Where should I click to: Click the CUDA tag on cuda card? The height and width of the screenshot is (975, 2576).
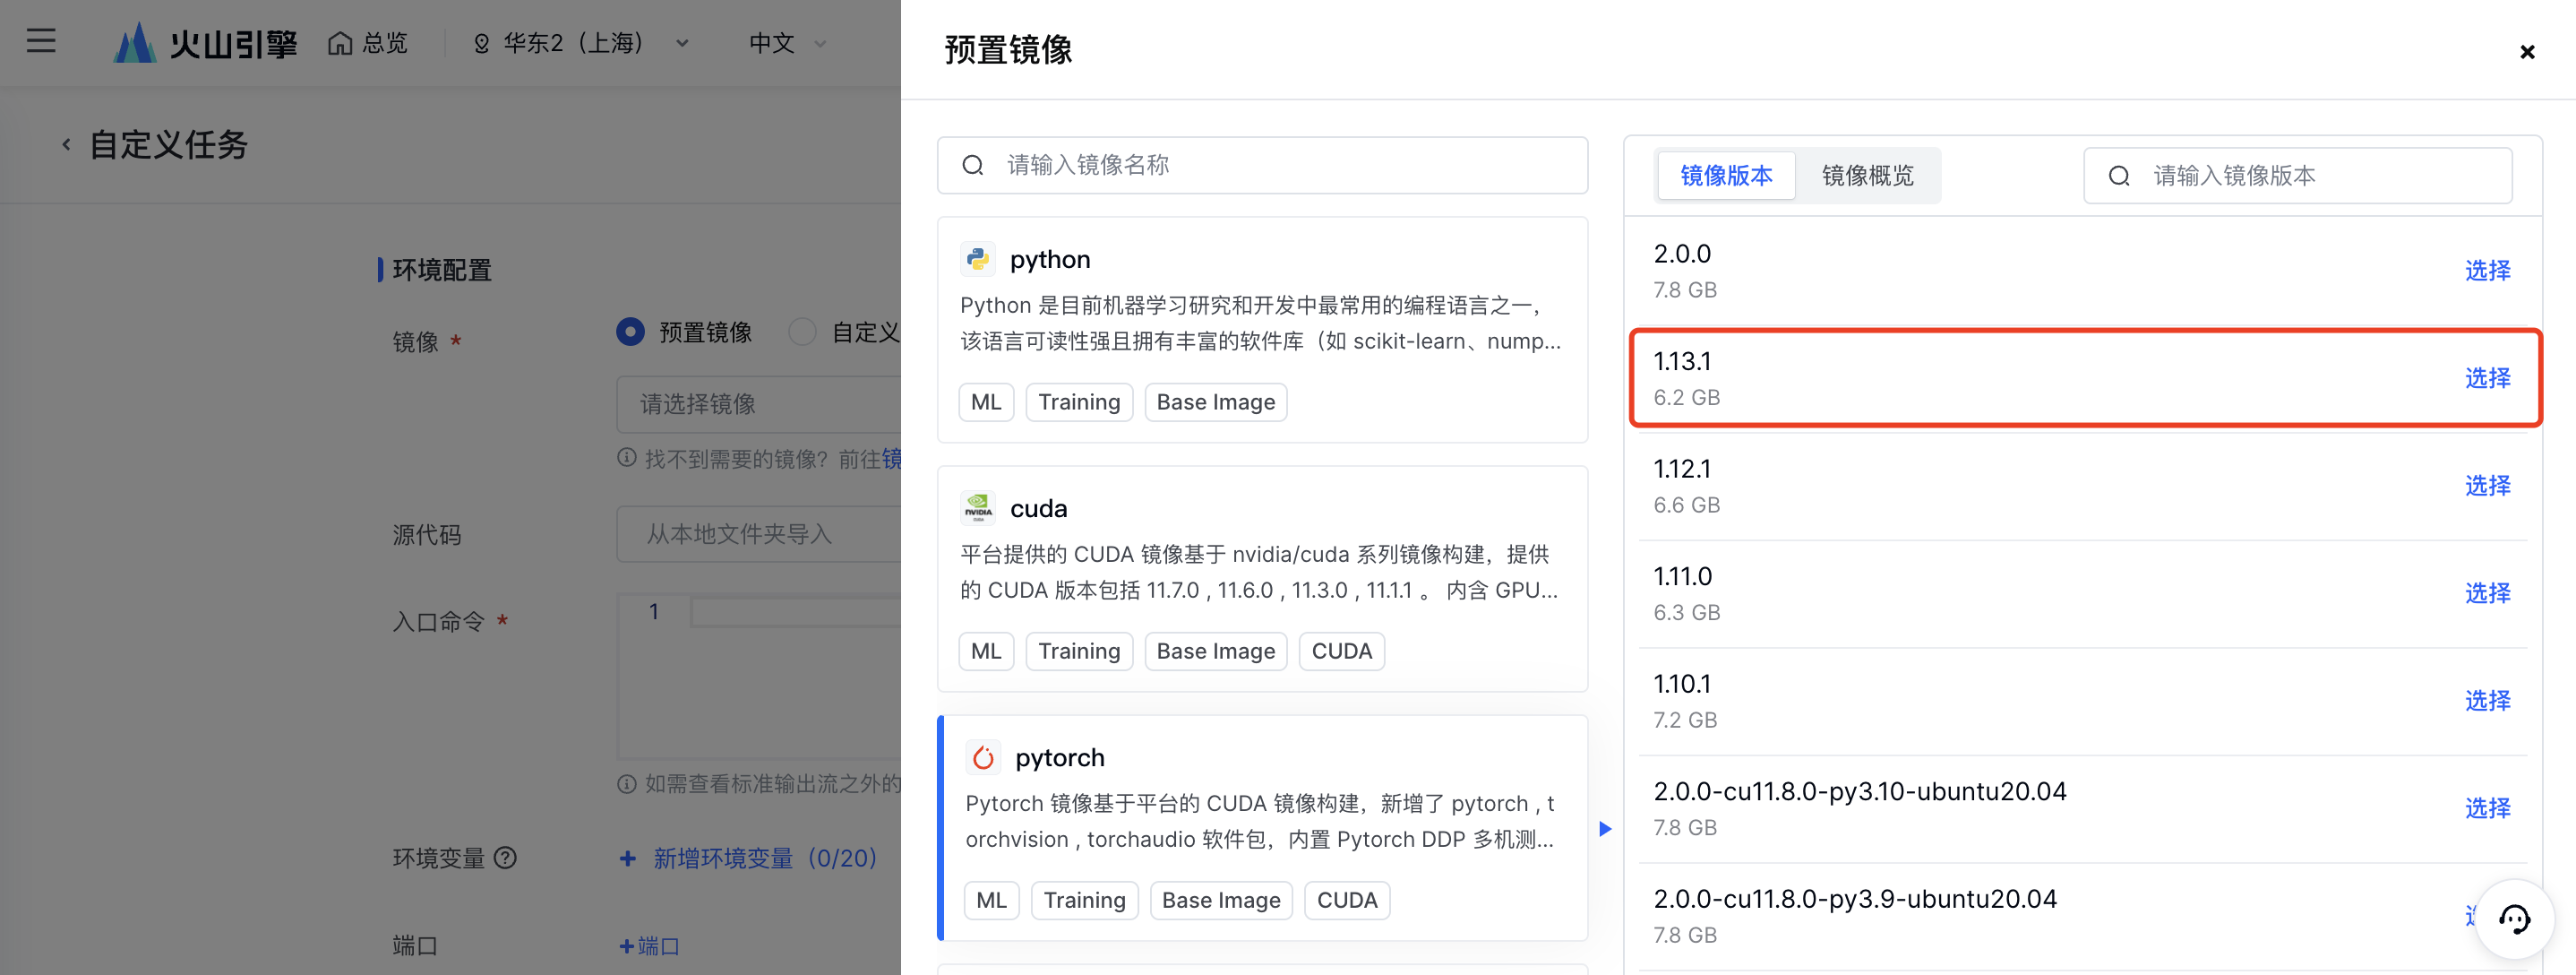[x=1341, y=651]
